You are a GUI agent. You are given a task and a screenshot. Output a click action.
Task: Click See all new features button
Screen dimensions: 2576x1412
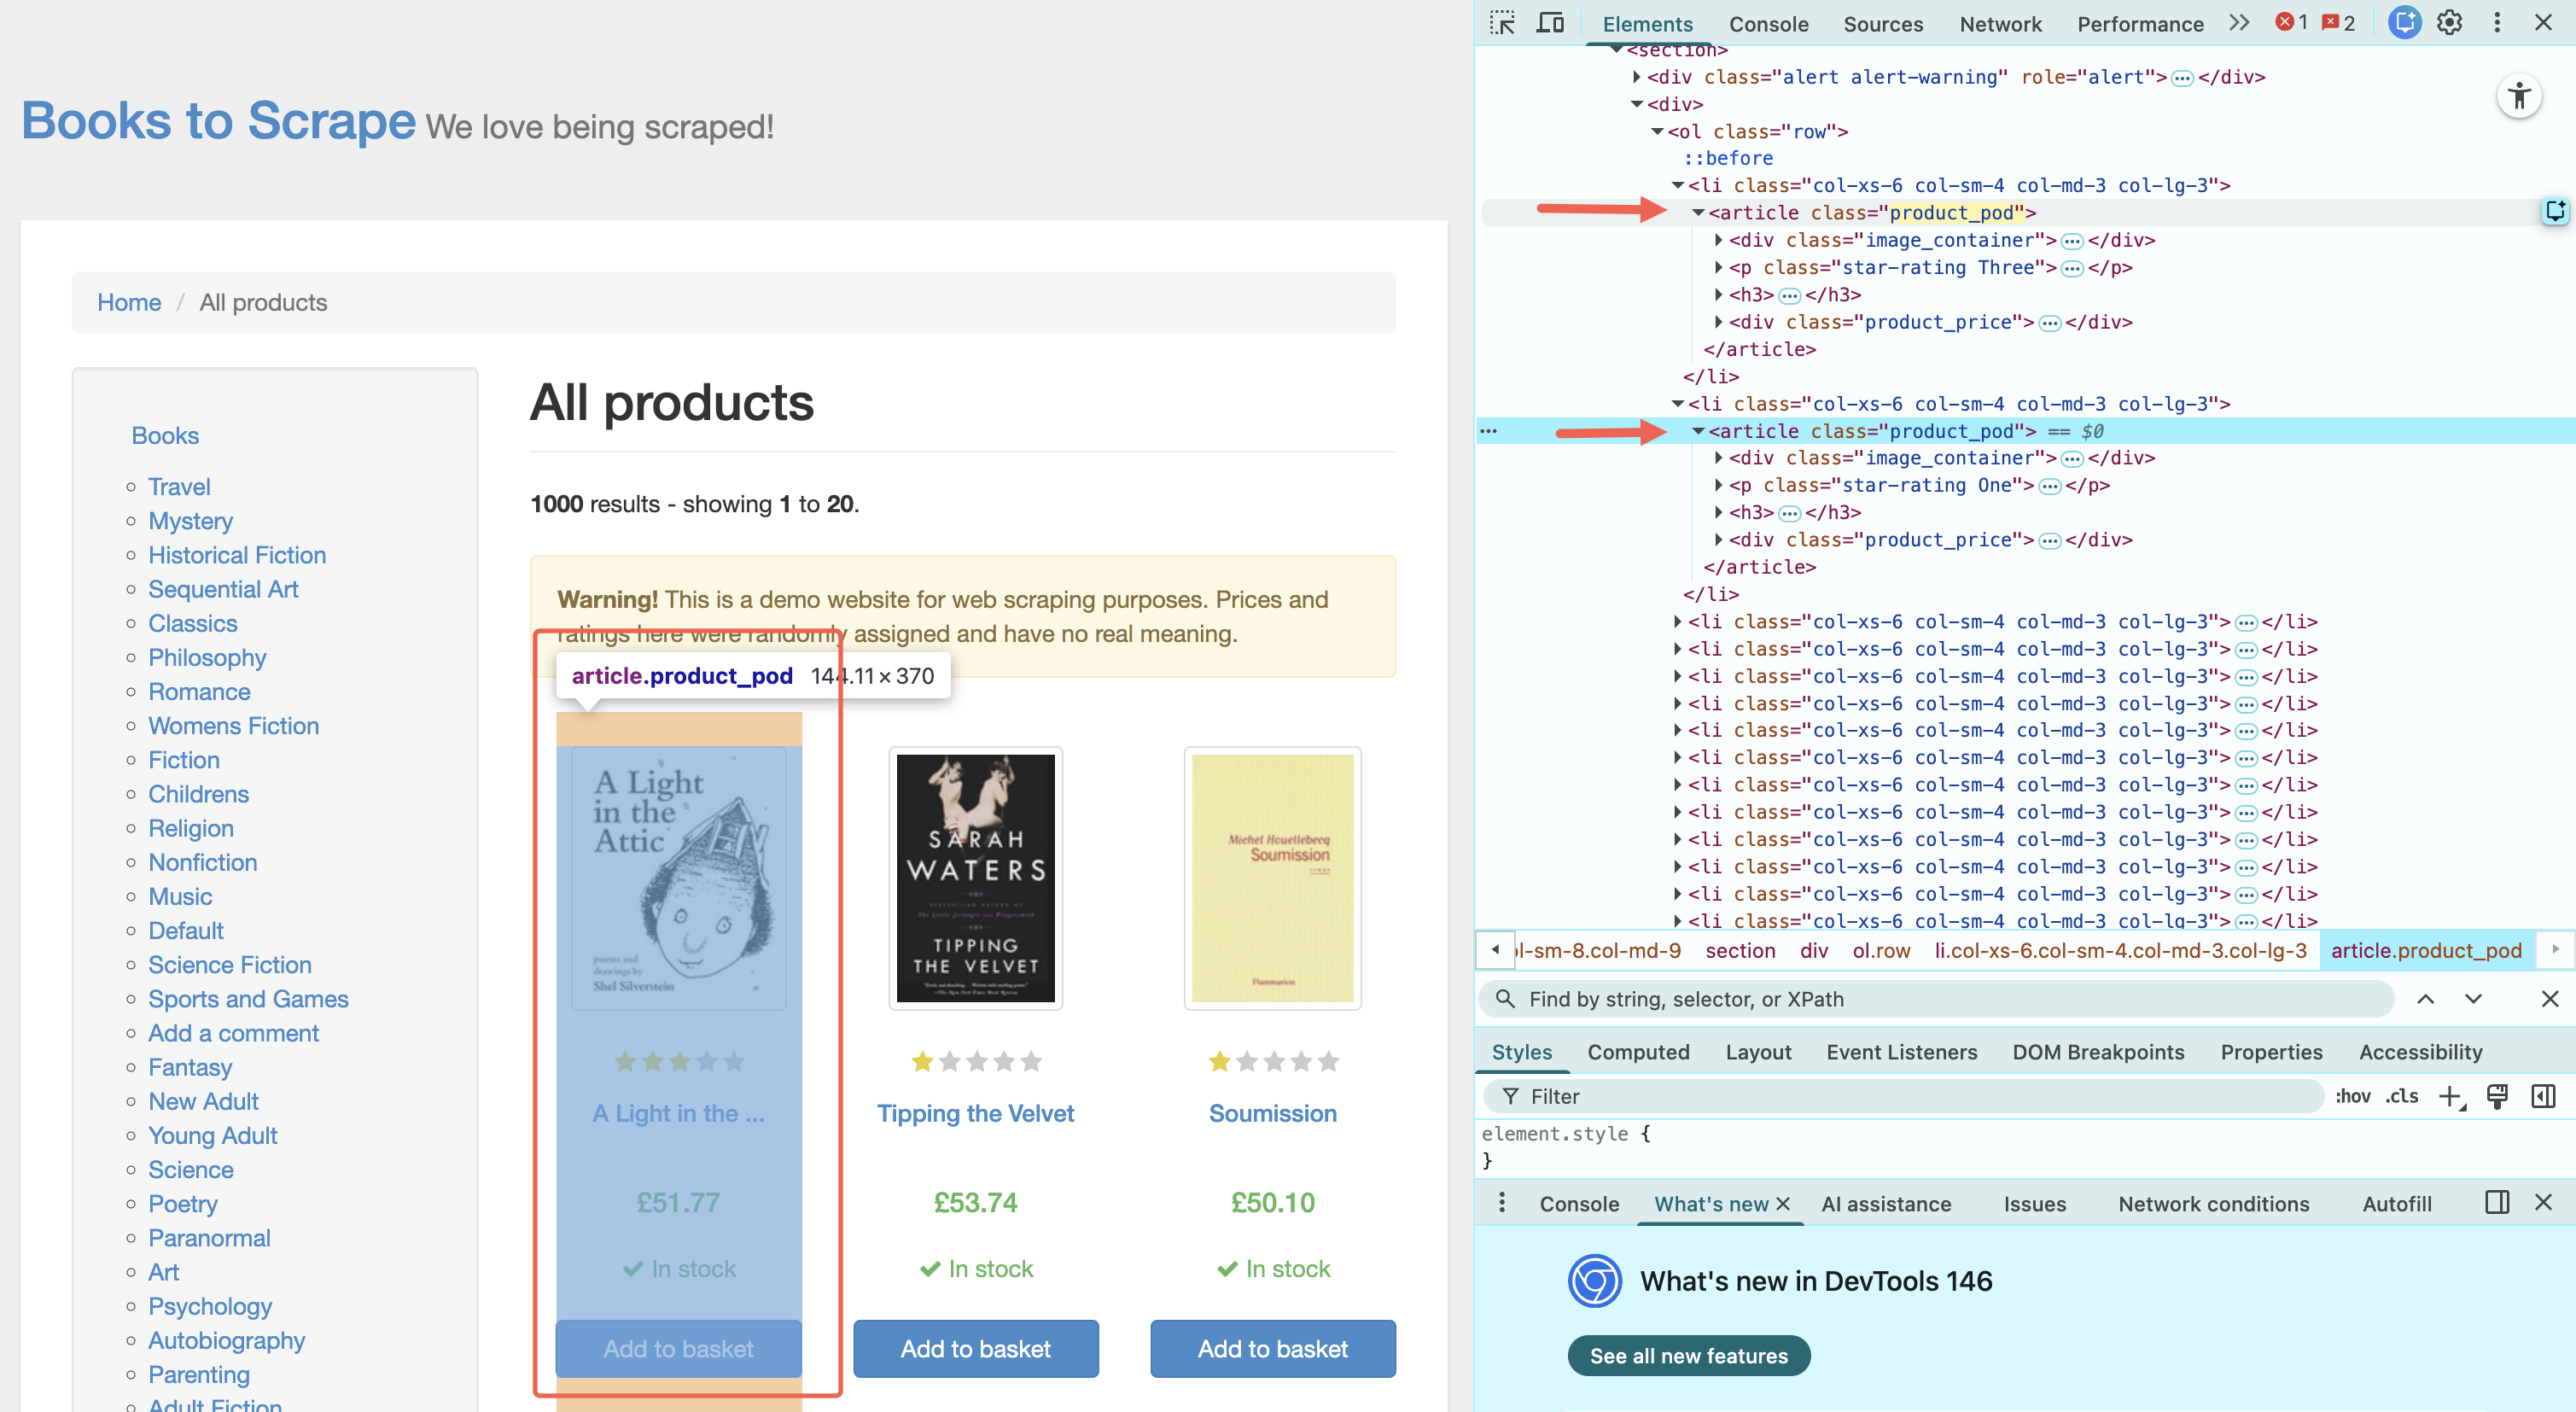pyautogui.click(x=1688, y=1356)
